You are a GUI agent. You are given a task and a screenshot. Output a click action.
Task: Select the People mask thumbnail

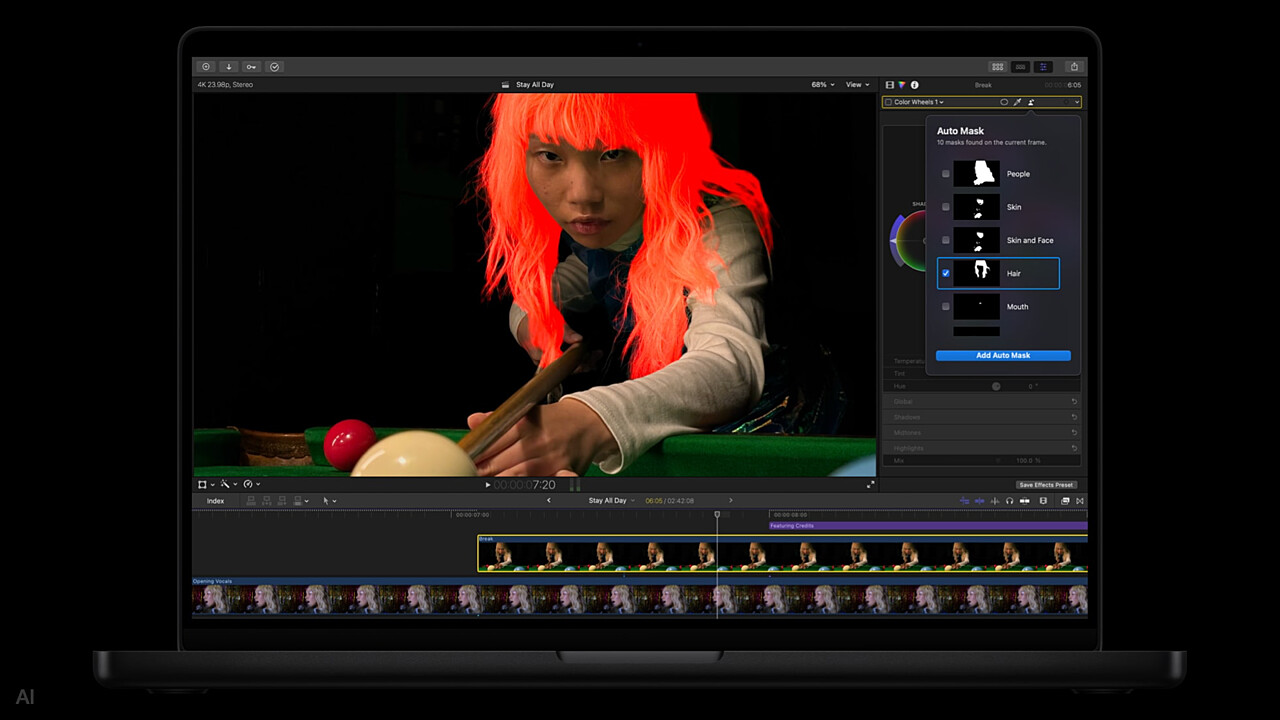(x=976, y=174)
